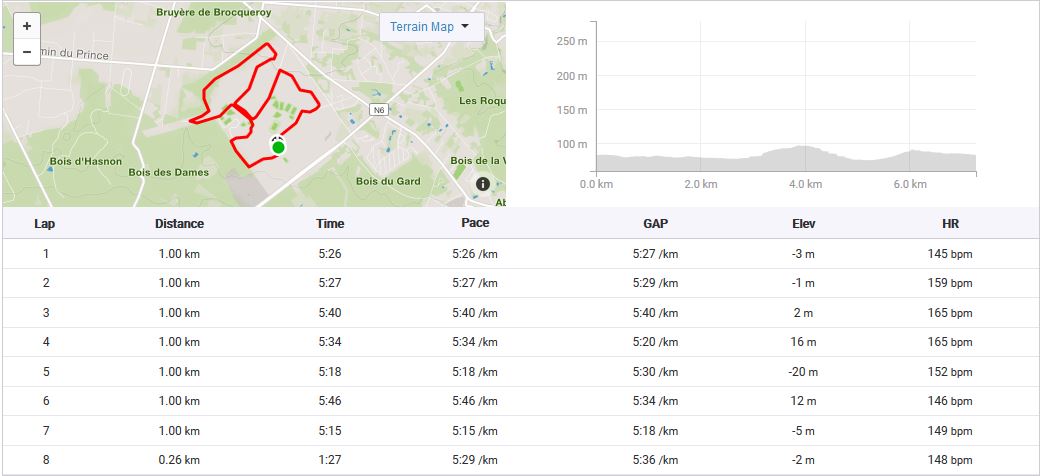Click the Distance column header
This screenshot has width=1041, height=476.
click(x=180, y=224)
